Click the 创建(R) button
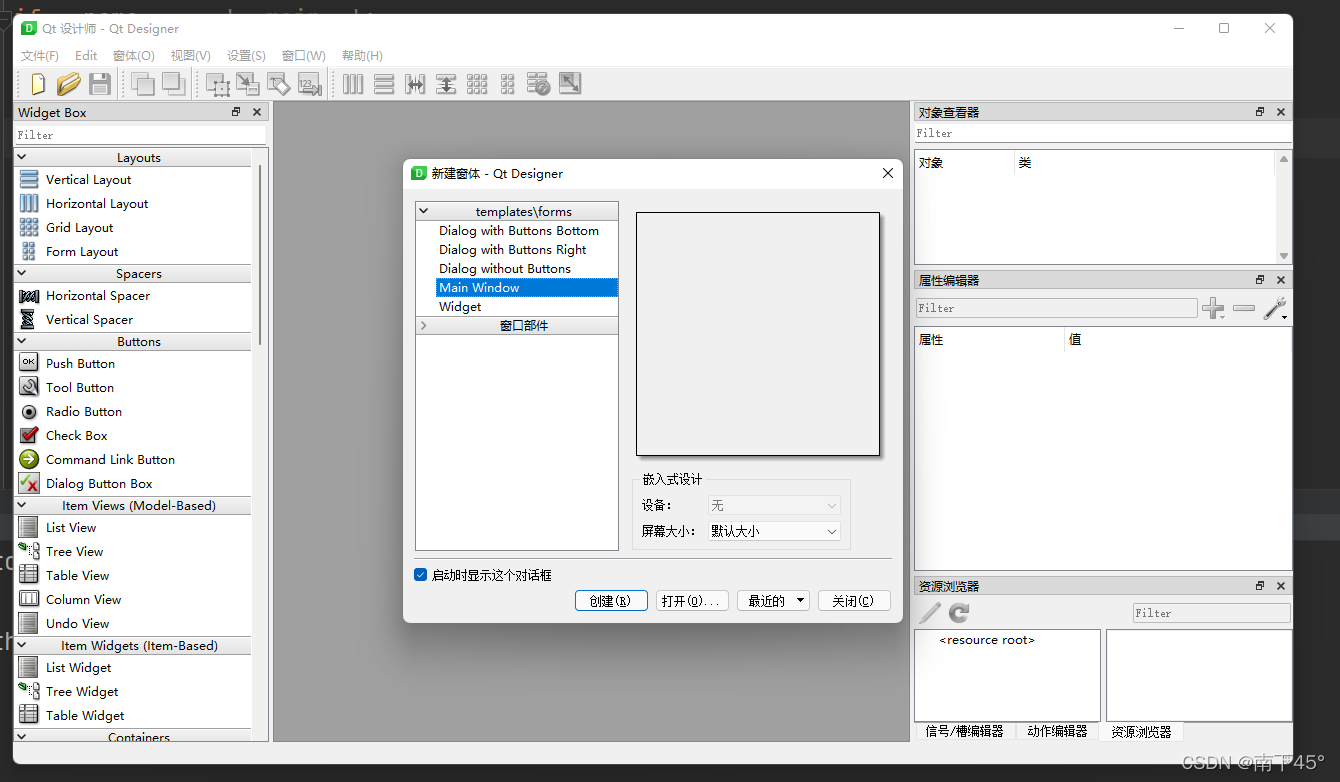This screenshot has height=782, width=1340. coord(611,601)
